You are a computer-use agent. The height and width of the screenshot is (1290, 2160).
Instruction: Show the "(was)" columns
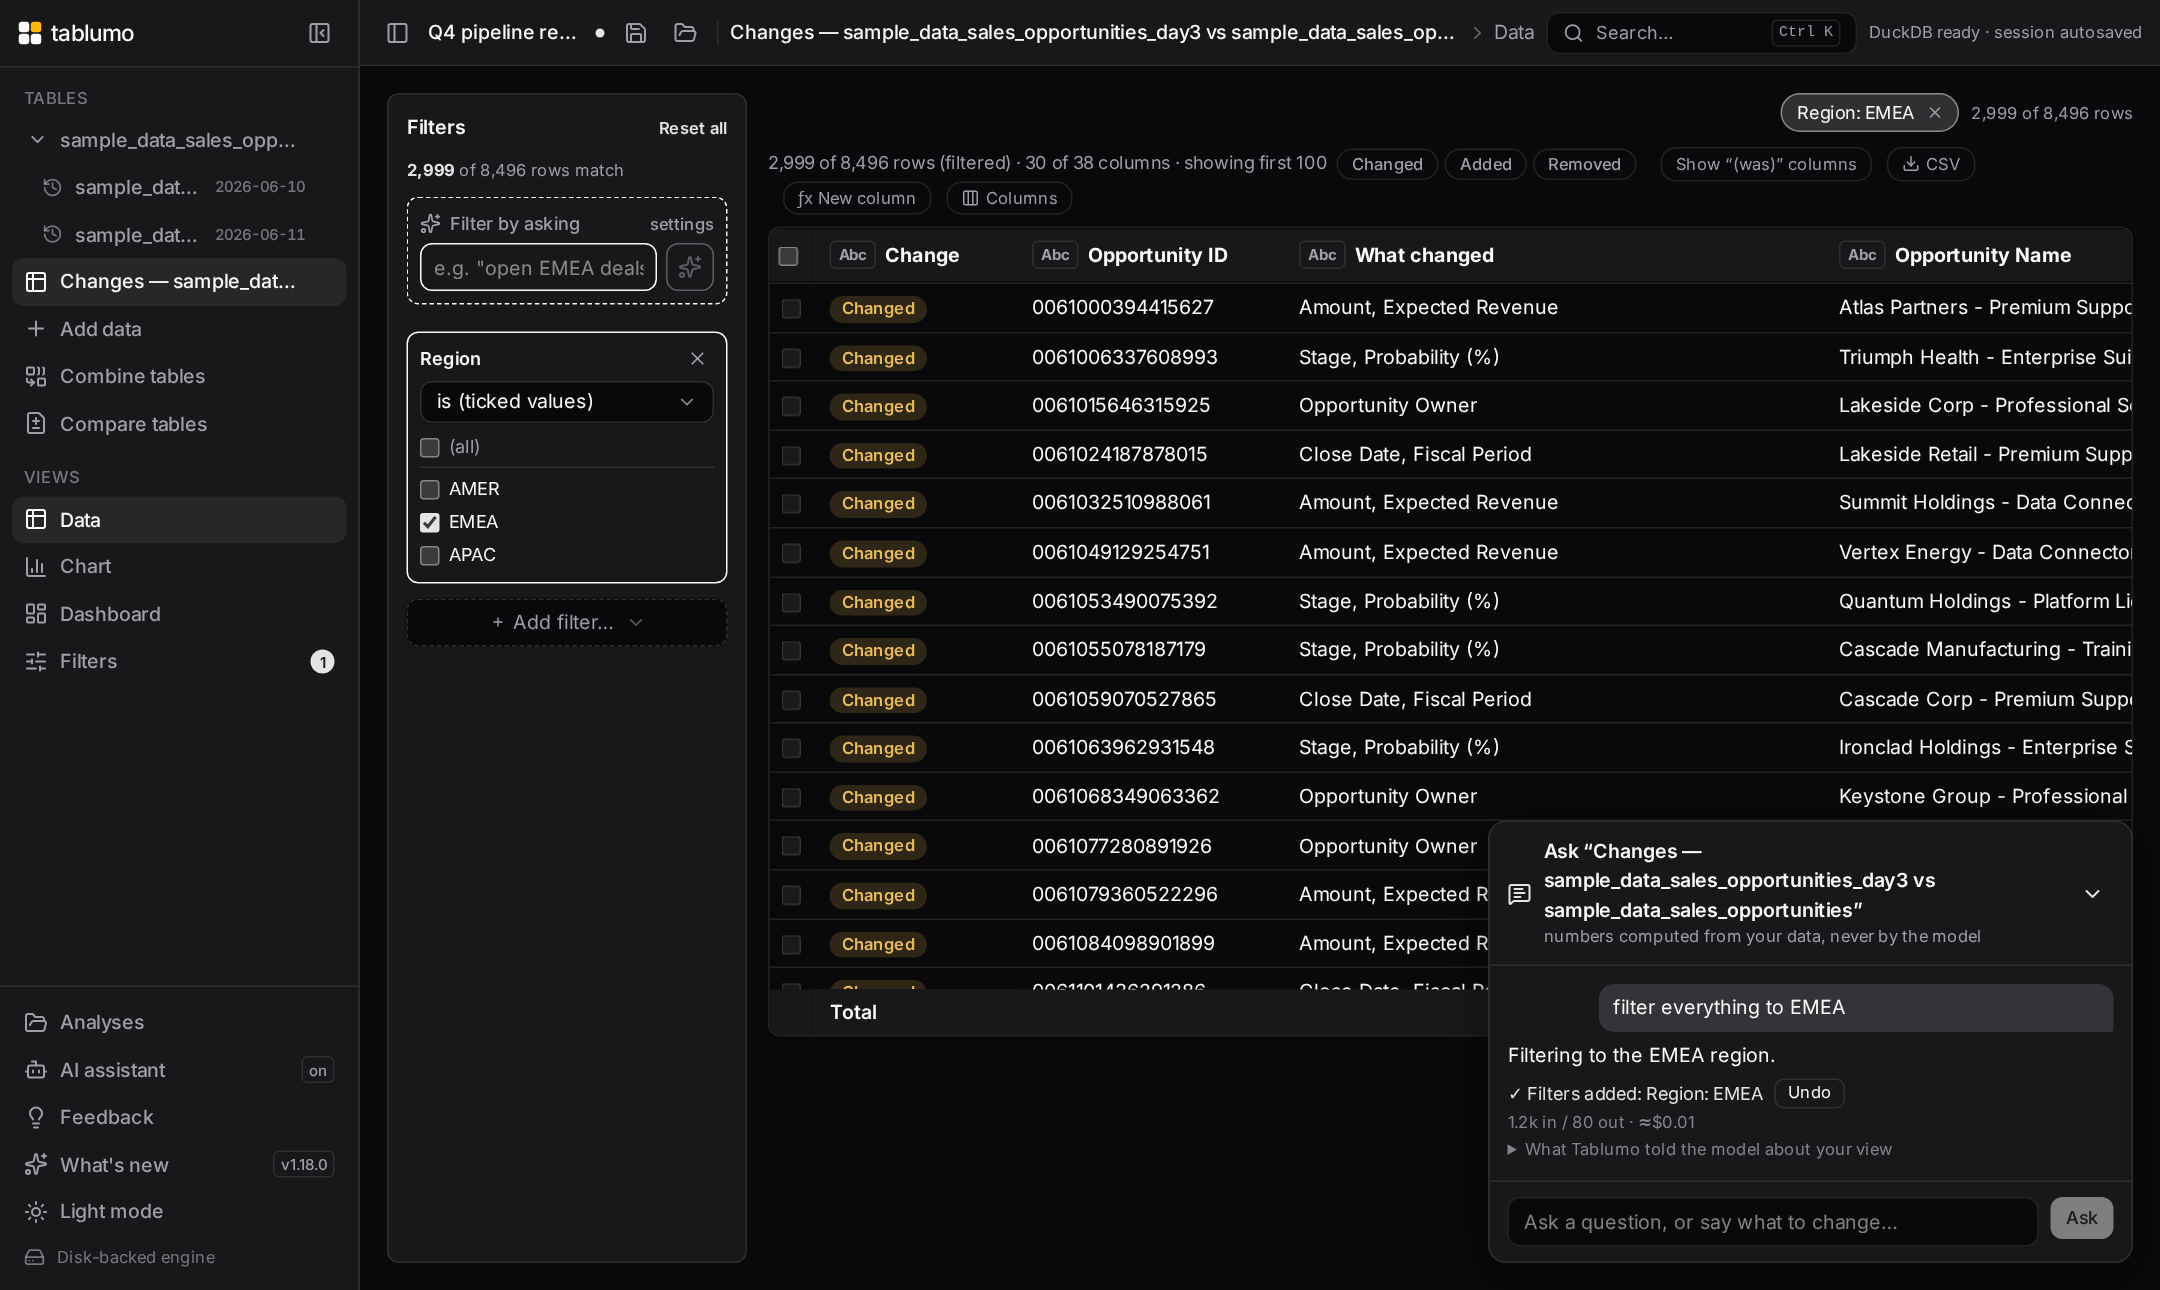click(1766, 164)
